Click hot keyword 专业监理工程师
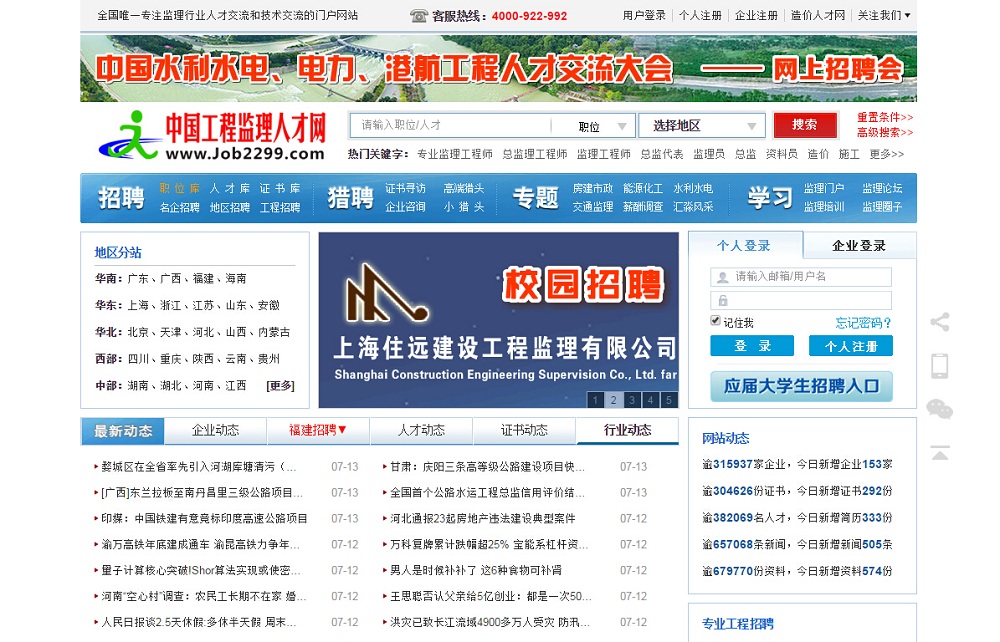This screenshot has height=642, width=1000. (455, 154)
